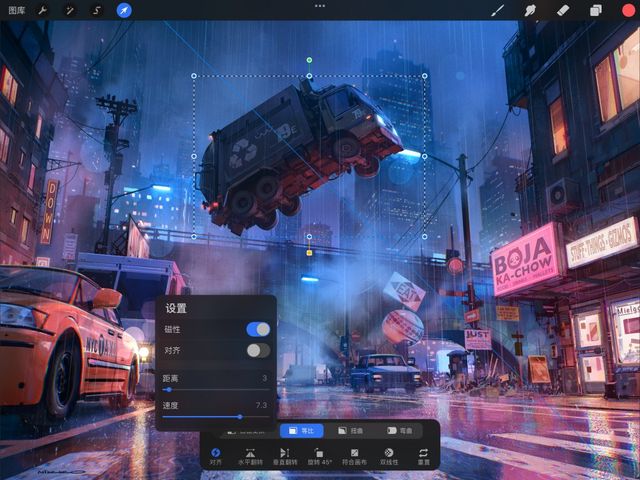Tap the three-dot menu at top center
This screenshot has width=640, height=480.
[320, 6]
